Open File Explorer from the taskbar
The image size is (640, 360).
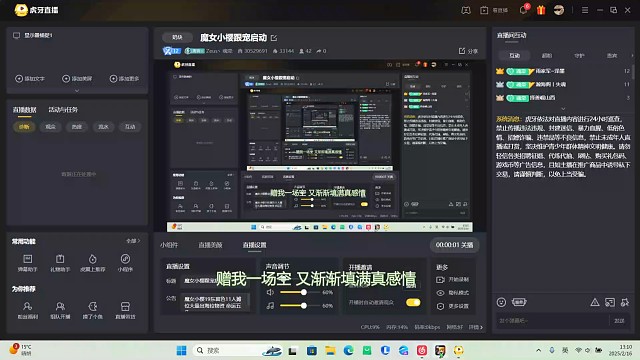pyautogui.click(x=330, y=350)
